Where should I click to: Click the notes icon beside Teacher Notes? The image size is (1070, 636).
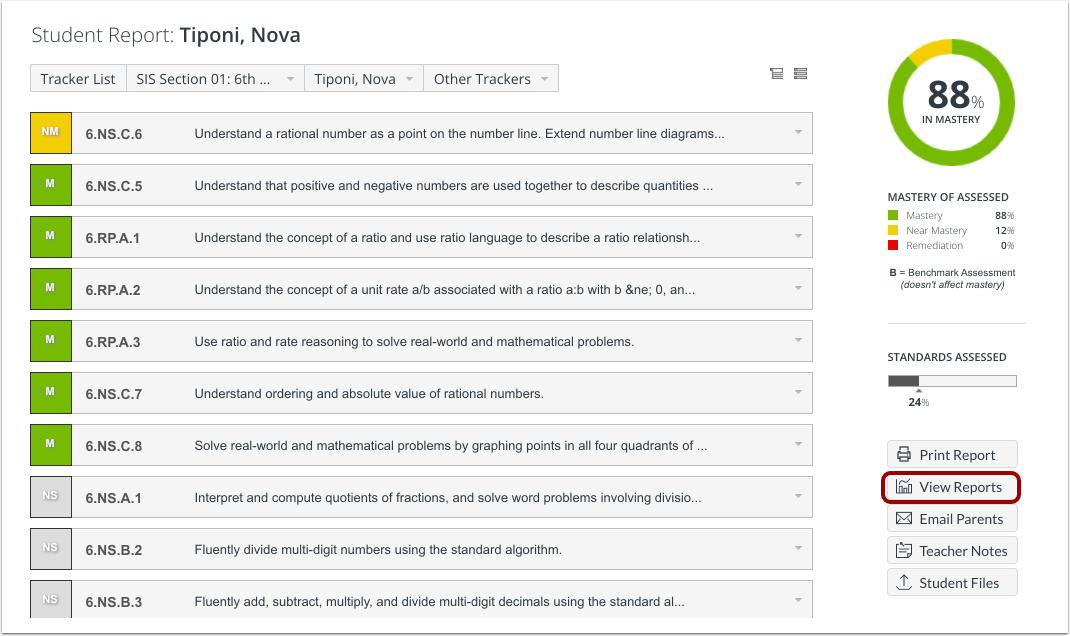903,550
